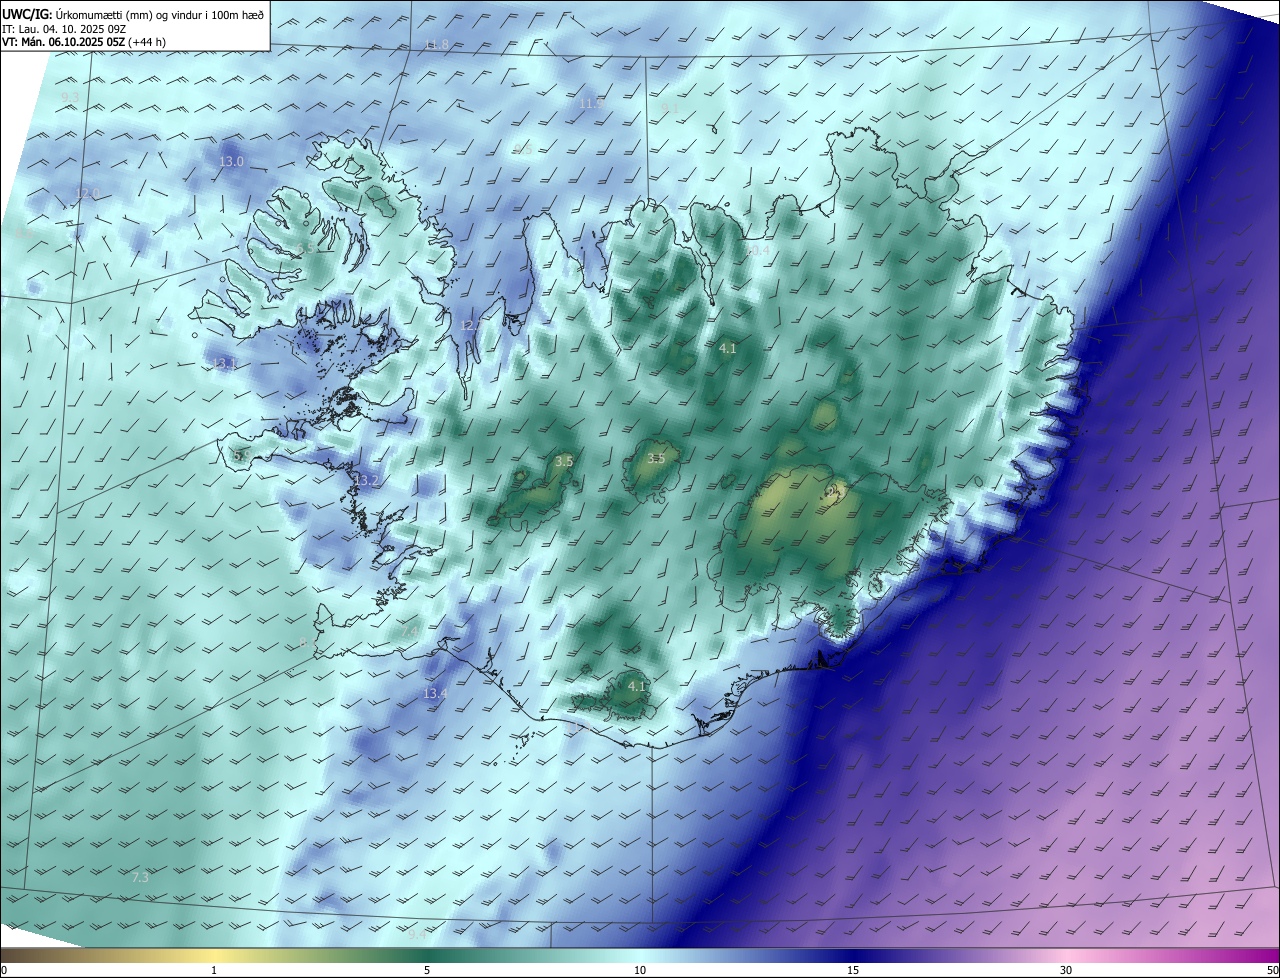Click the 0 tick on the color scale
This screenshot has height=978, width=1280.
pos(4,970)
